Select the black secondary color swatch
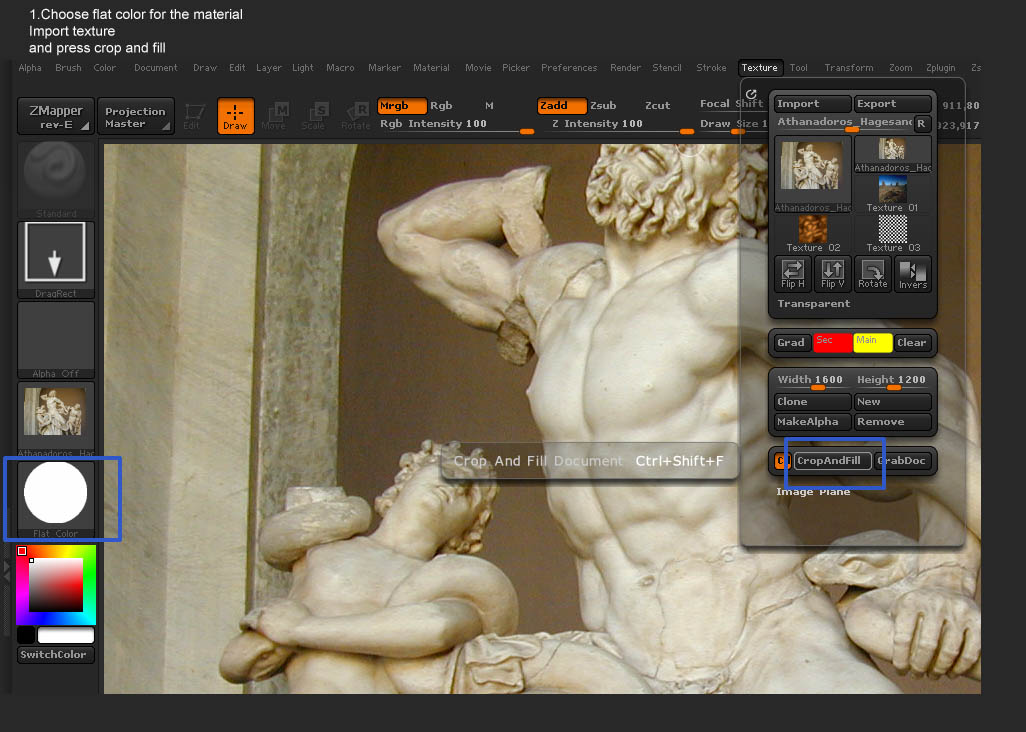Screen dimensions: 1026x732 pos(26,635)
